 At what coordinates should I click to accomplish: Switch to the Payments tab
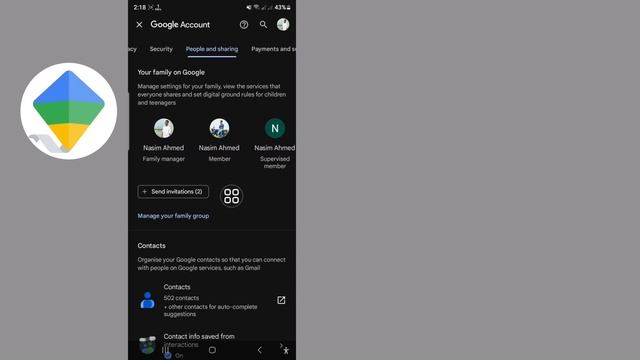tap(273, 49)
